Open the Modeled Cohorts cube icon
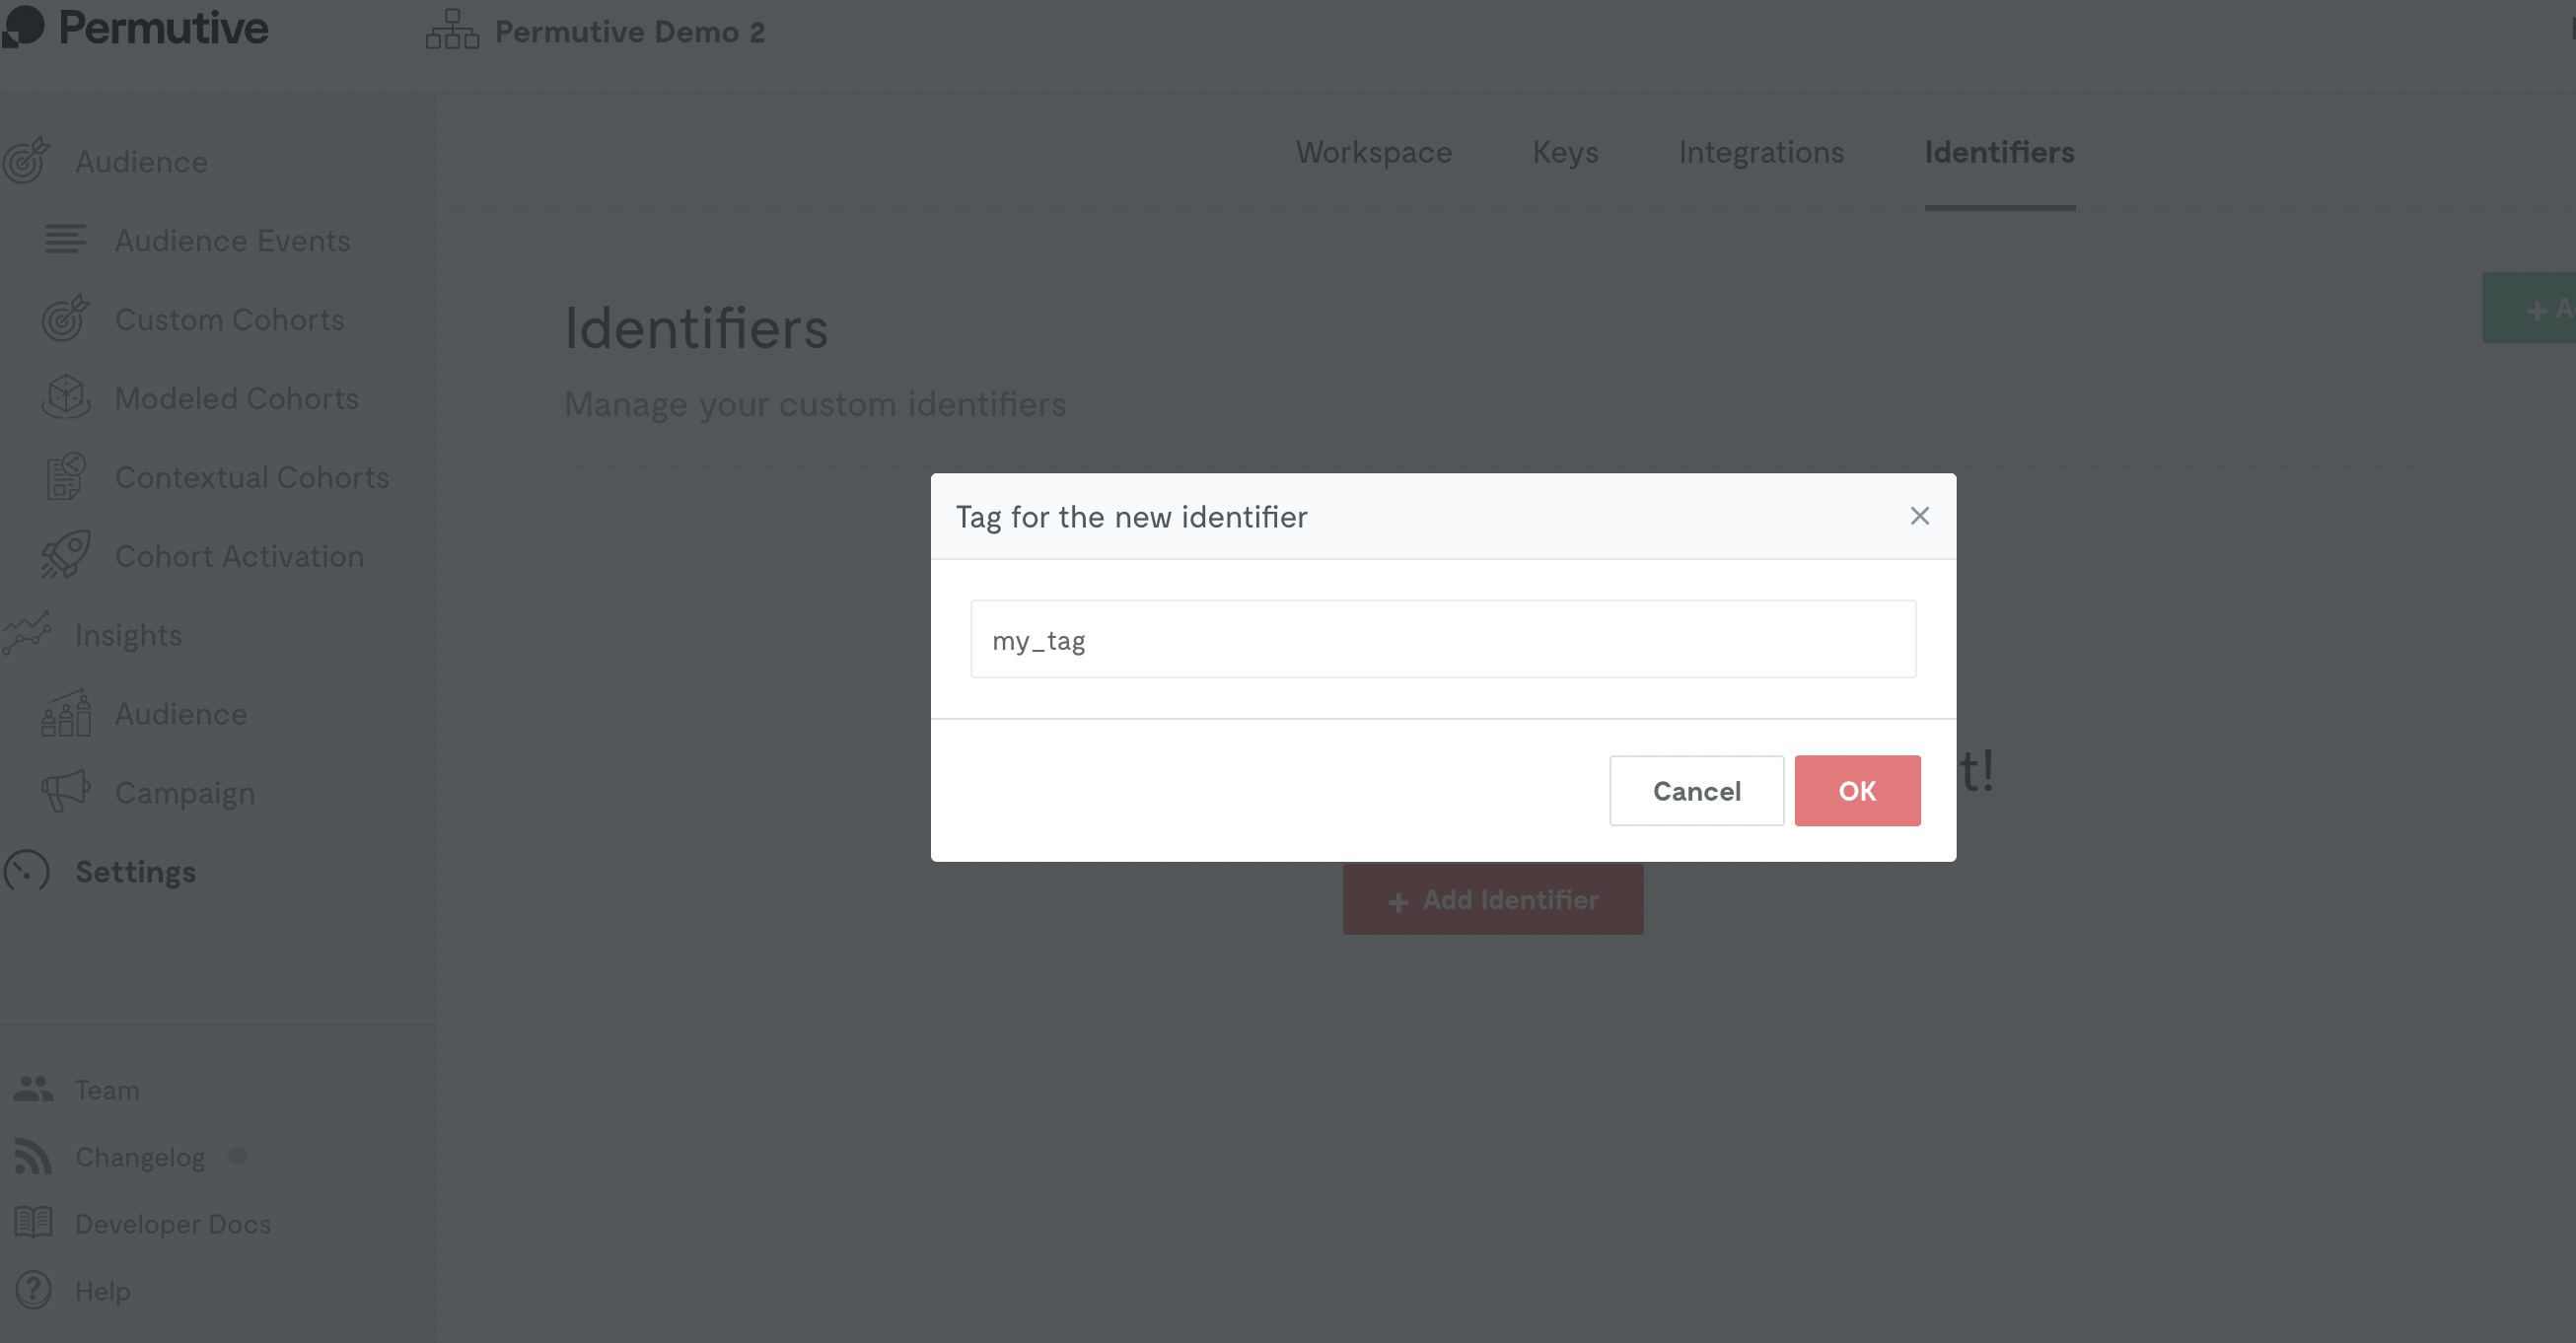Screen dimensions: 2576x1343 coord(66,397)
